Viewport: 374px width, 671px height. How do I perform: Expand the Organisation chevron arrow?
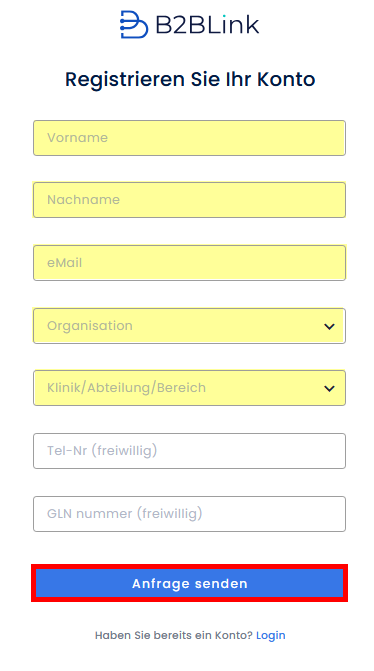point(329,327)
